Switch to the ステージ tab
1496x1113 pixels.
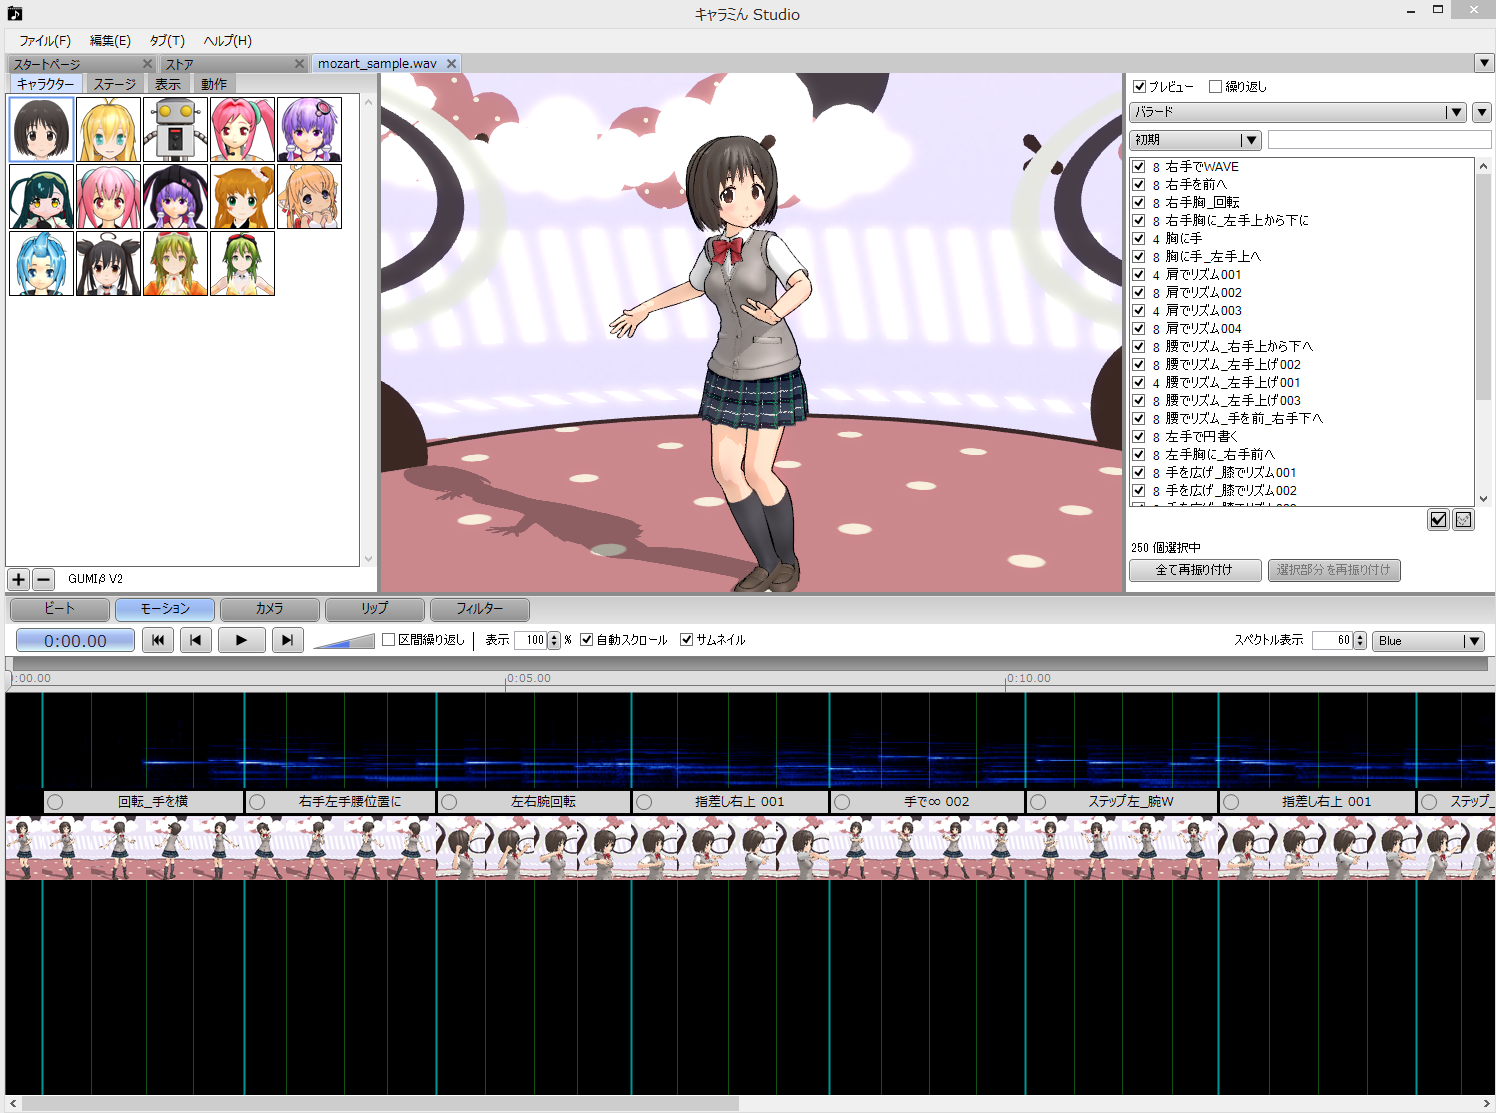[113, 84]
